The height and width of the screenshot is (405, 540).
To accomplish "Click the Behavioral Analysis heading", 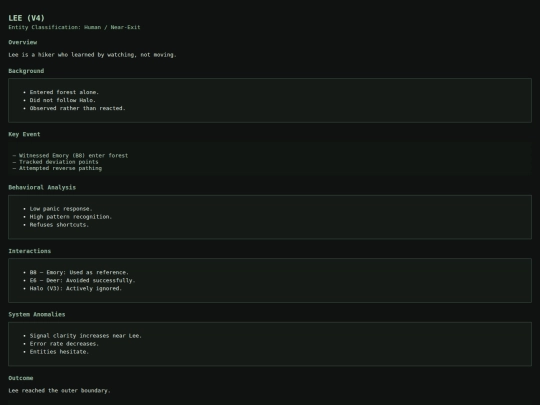I will [42, 187].
